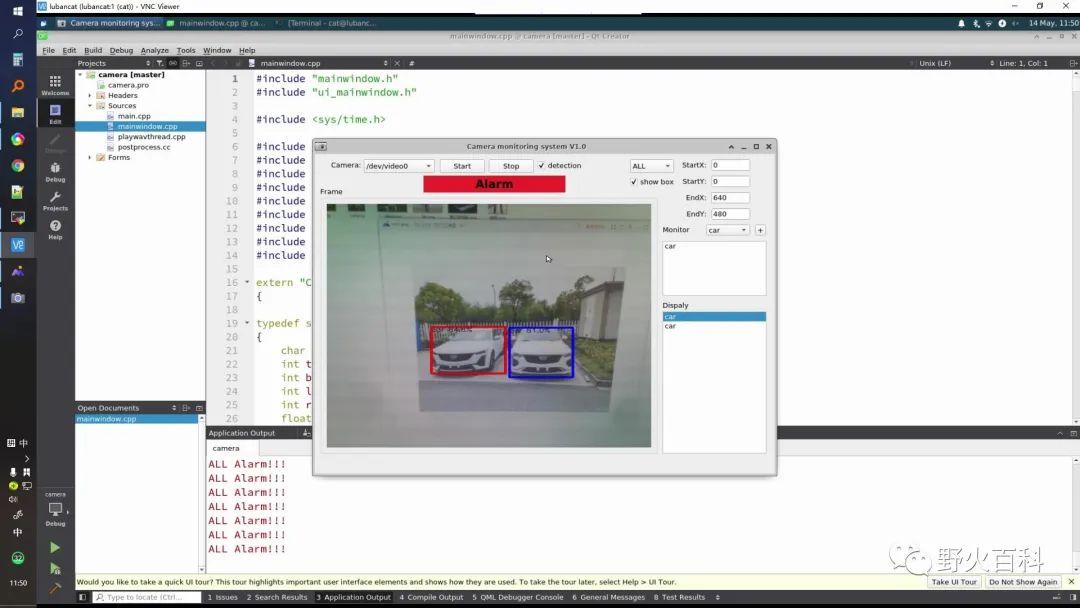Click the Build project hammer icon
This screenshot has height=608, width=1080.
tap(55, 588)
